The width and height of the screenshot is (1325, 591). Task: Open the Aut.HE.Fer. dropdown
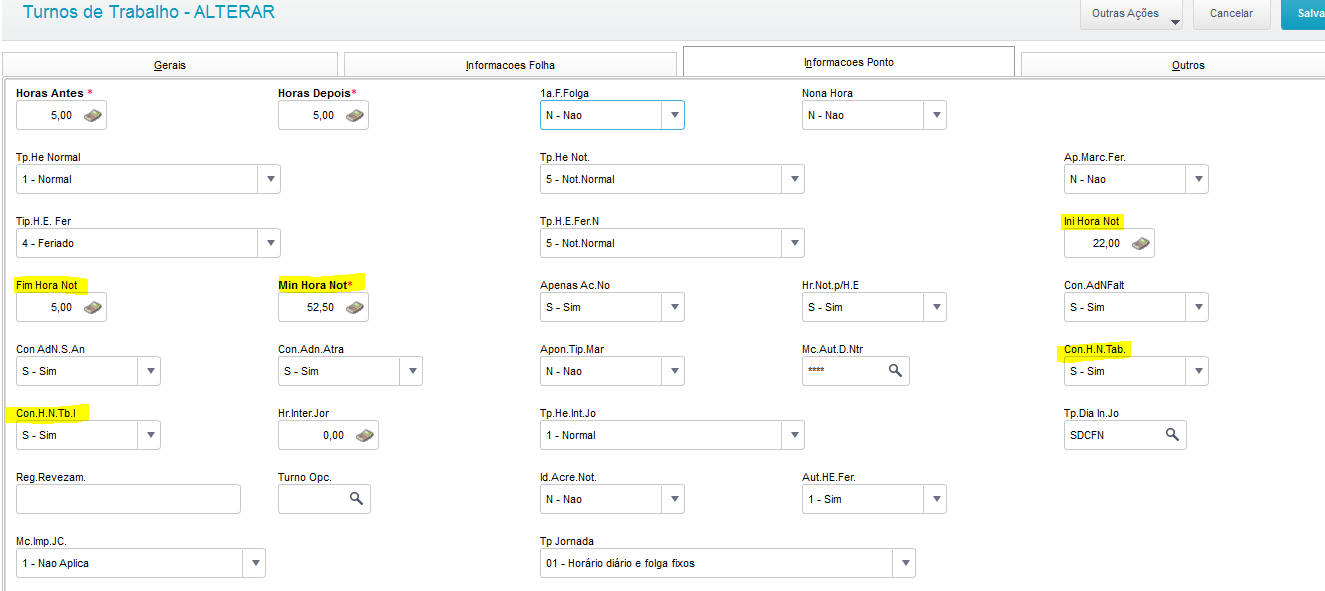pos(874,499)
